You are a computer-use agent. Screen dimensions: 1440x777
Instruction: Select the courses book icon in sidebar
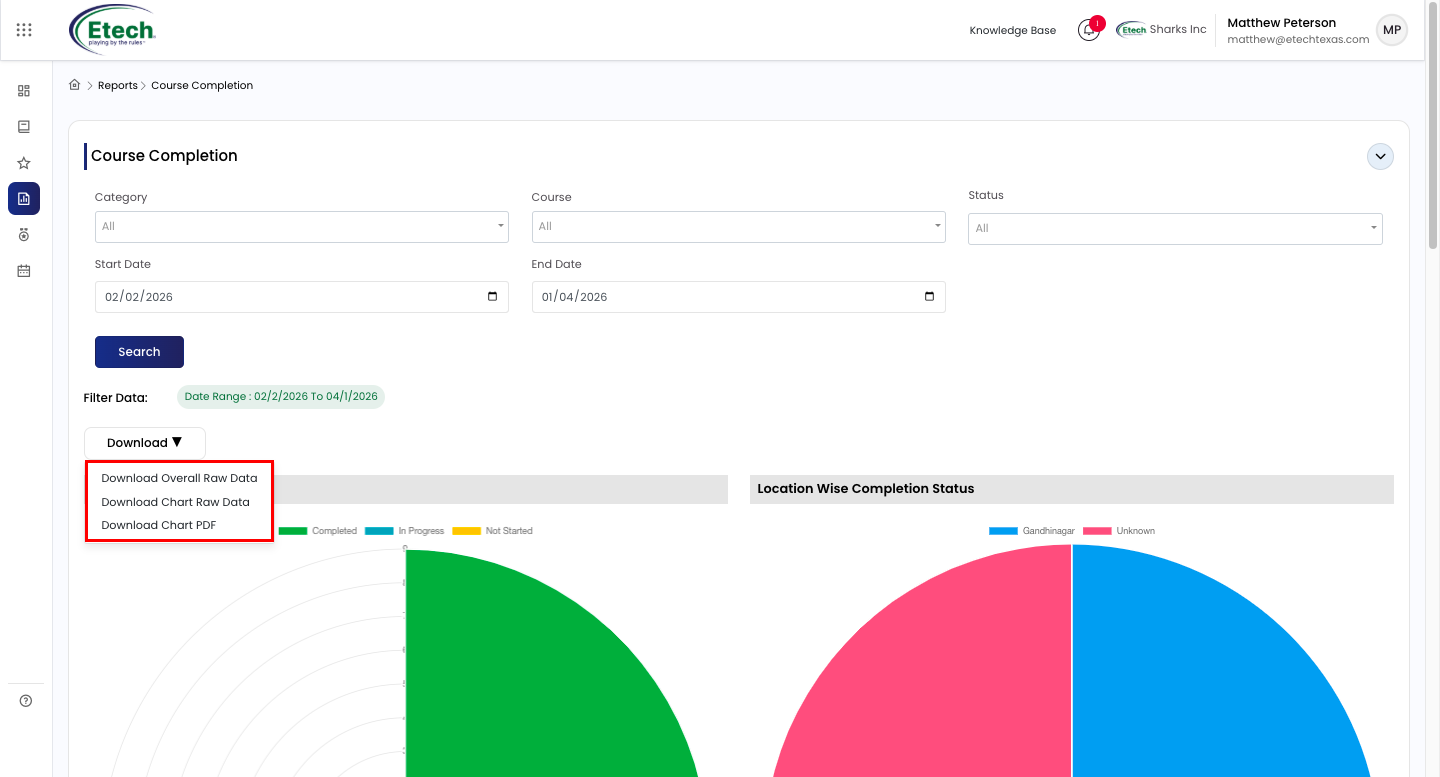pos(24,127)
